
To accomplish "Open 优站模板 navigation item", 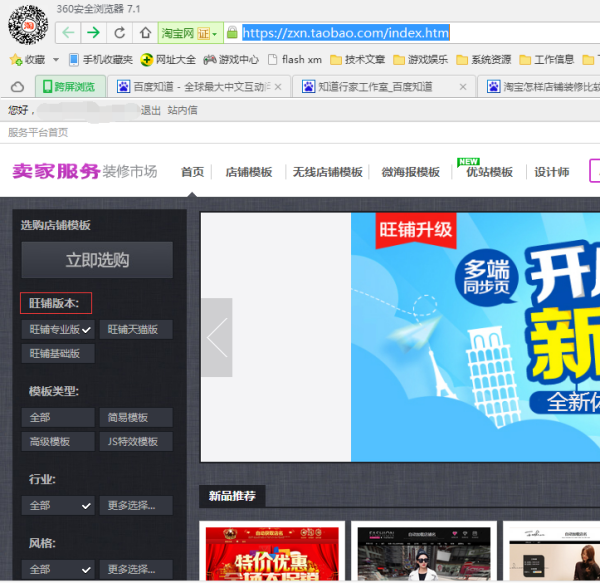I will tap(489, 172).
